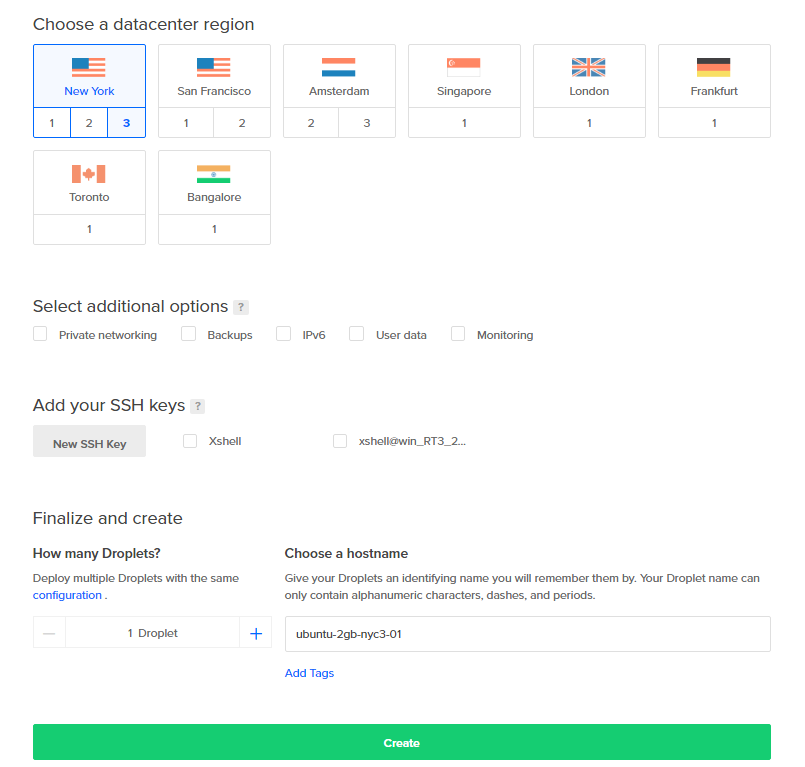Open the Add Tags link
Screen dimensions: 805x767
point(309,673)
